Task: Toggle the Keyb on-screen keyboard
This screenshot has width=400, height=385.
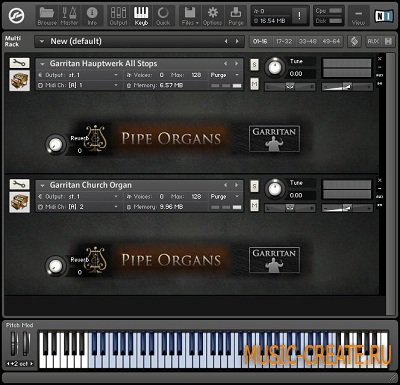Action: click(x=141, y=16)
